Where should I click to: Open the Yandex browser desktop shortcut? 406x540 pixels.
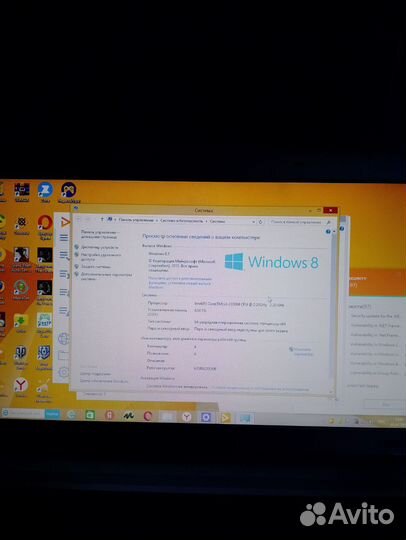(x=21, y=387)
